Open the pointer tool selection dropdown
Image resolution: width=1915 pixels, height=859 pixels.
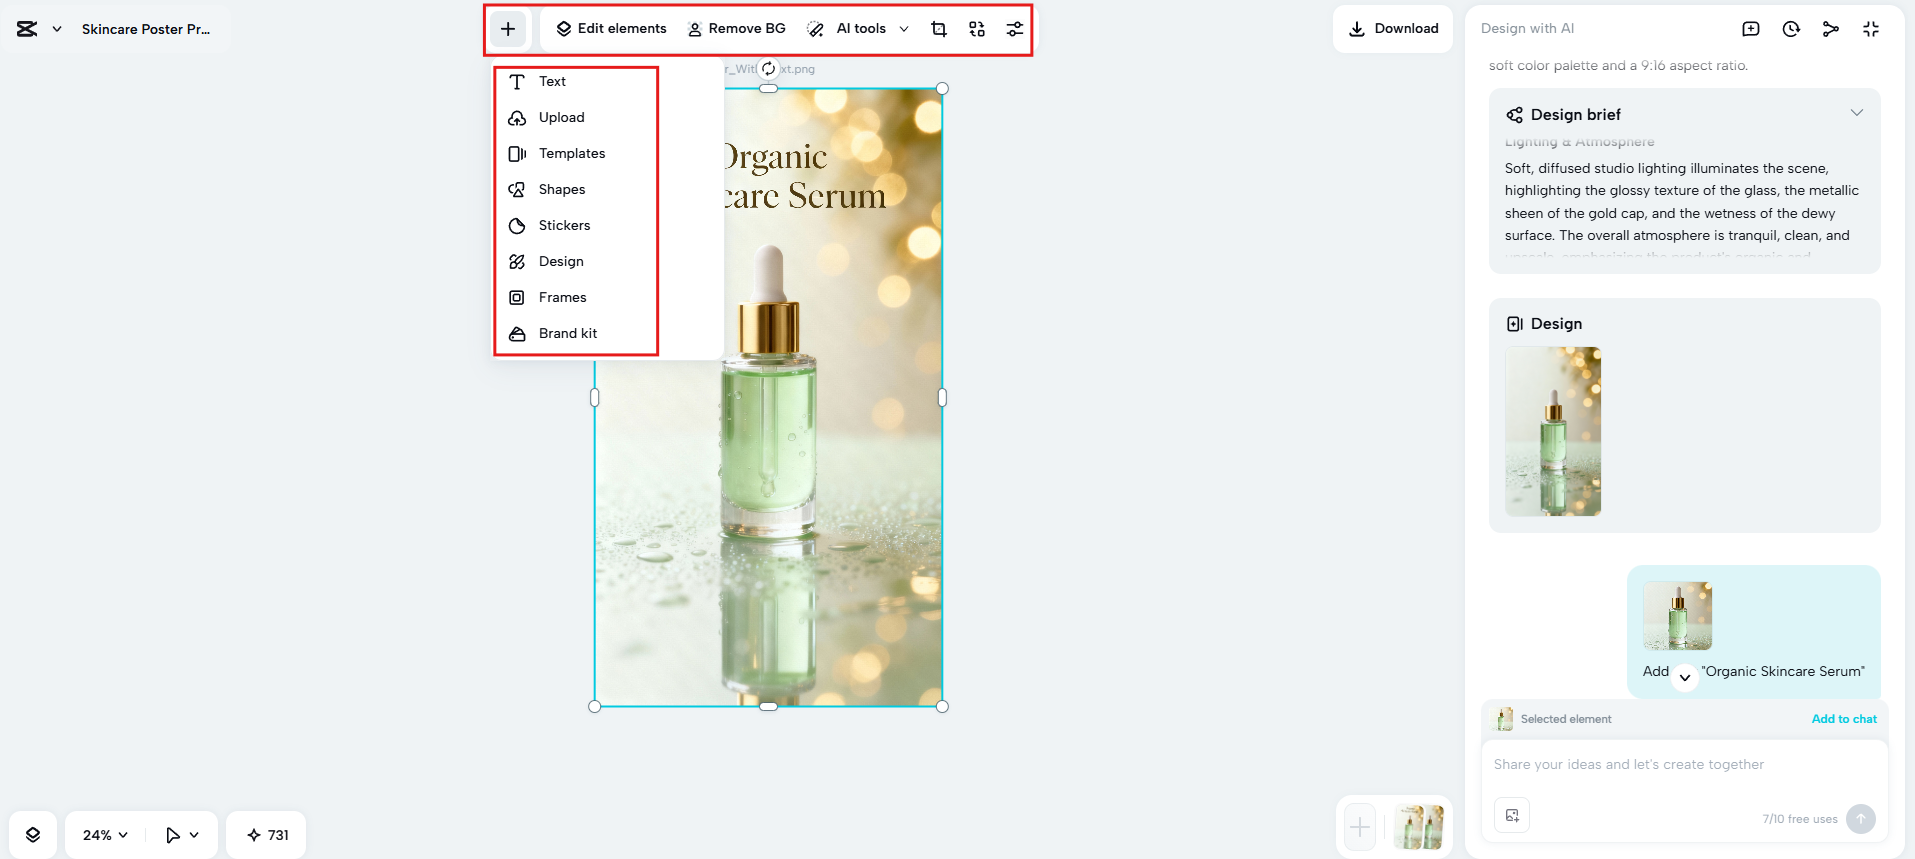pyautogui.click(x=182, y=835)
